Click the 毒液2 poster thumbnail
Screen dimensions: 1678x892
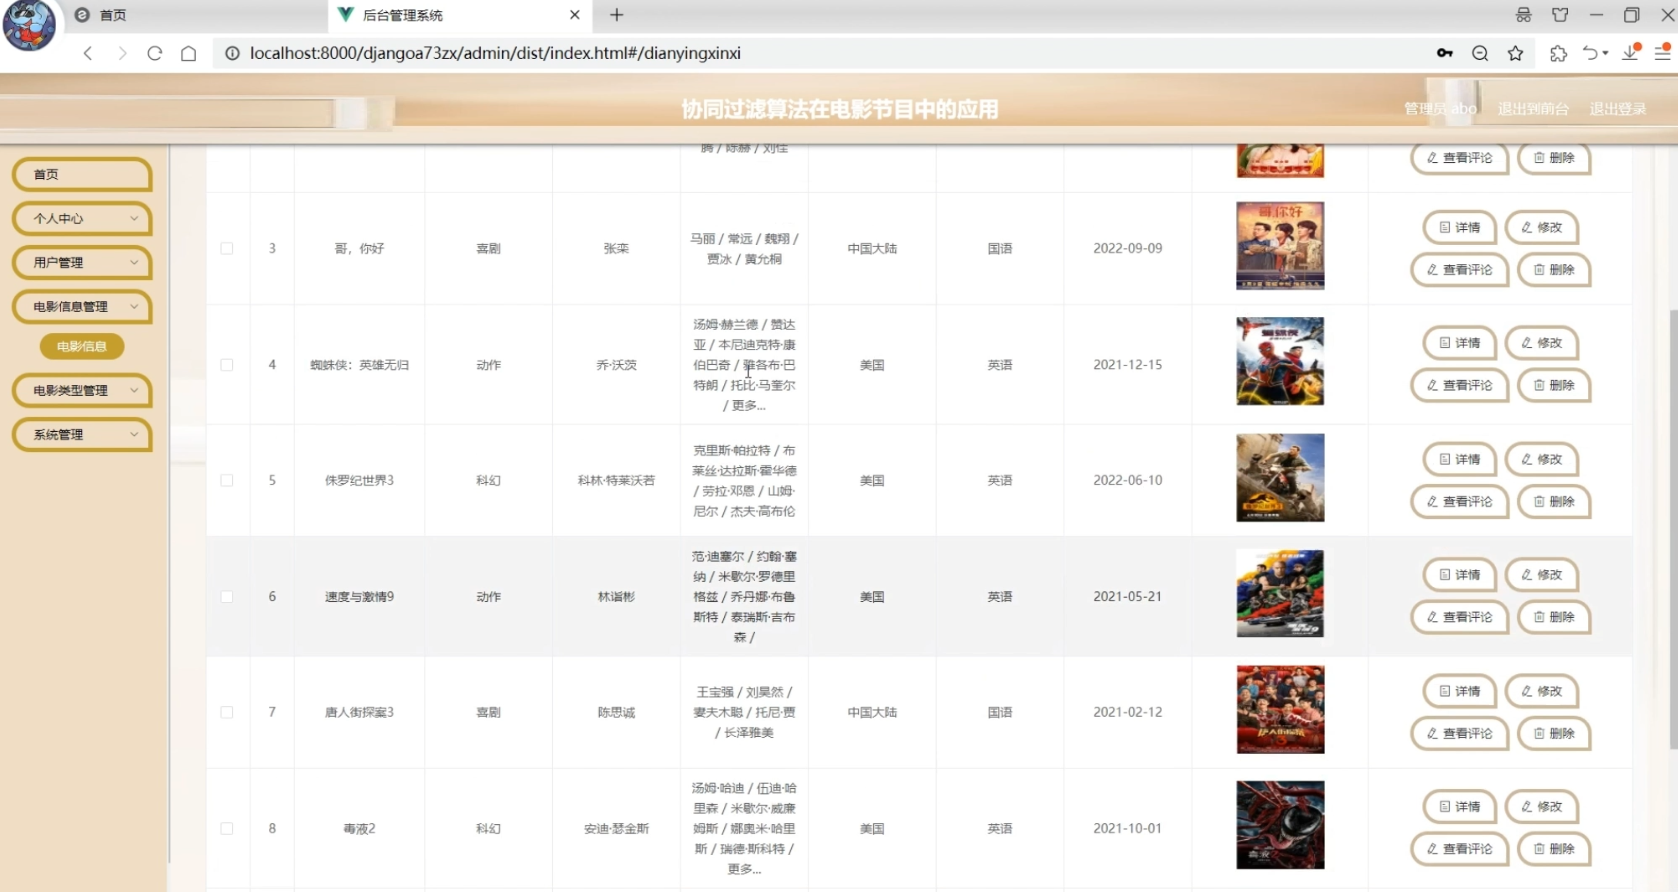pyautogui.click(x=1280, y=825)
